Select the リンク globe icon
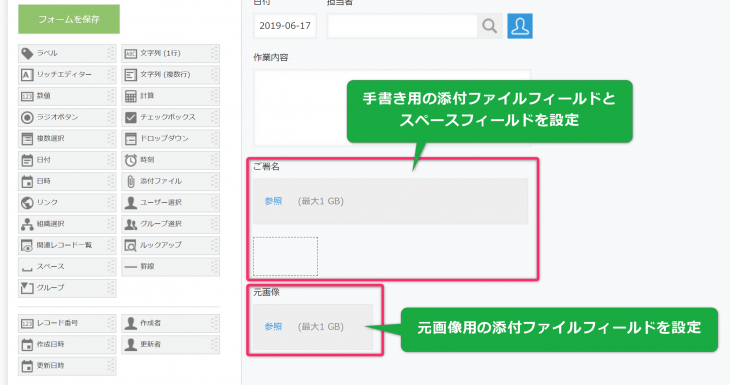The width and height of the screenshot is (730, 385). [x=27, y=203]
